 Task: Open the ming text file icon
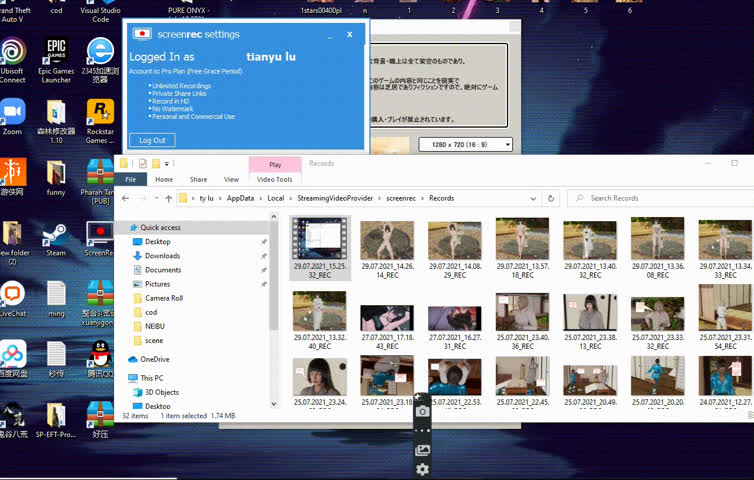[56, 299]
